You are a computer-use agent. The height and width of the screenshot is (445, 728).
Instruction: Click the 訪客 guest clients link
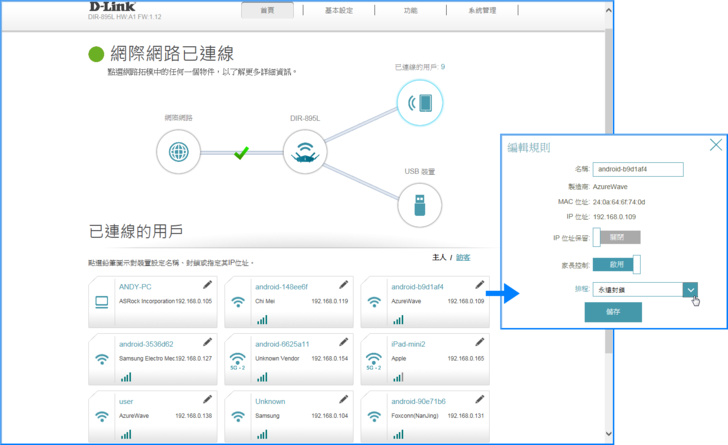tap(463, 258)
